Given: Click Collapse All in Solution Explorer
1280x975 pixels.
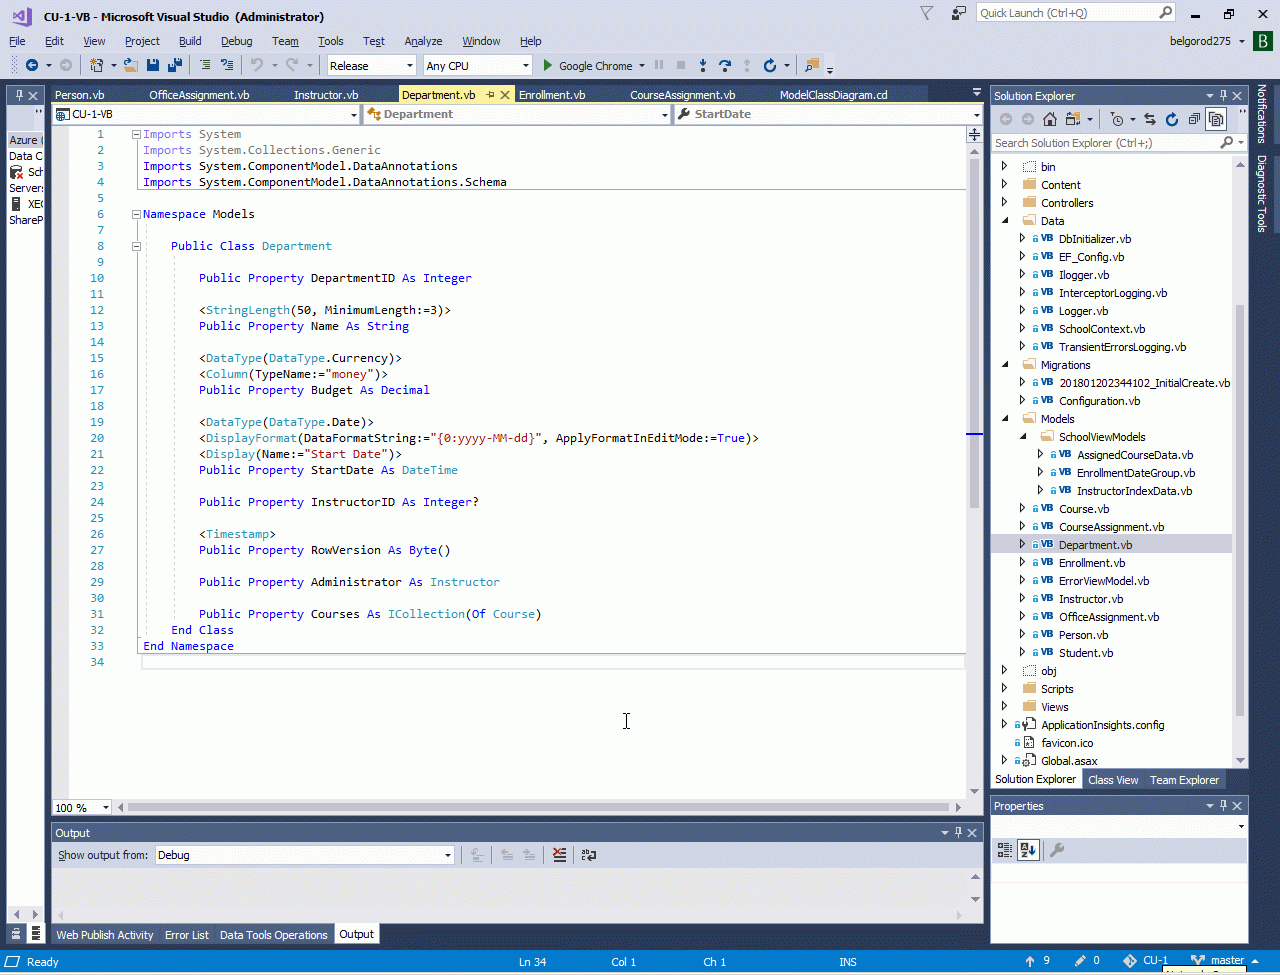Looking at the screenshot, I should point(1194,120).
